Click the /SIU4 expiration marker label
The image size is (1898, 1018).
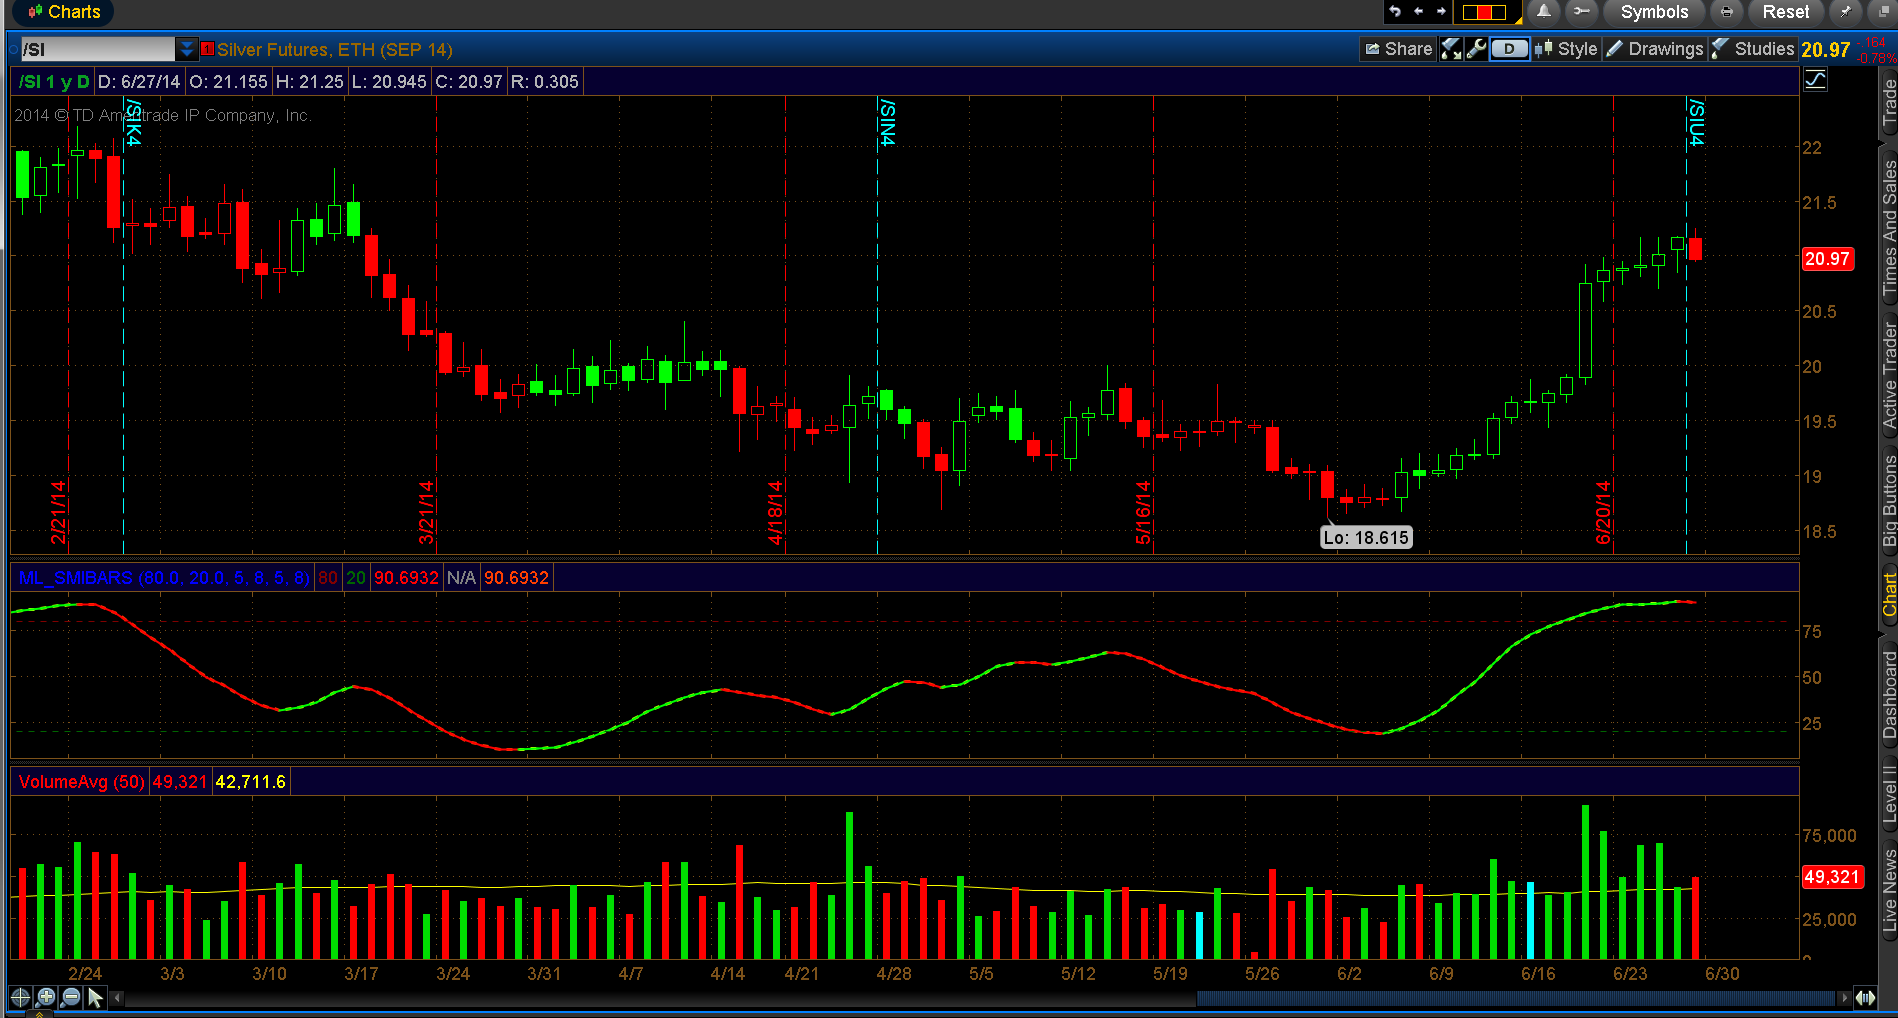tap(1696, 121)
